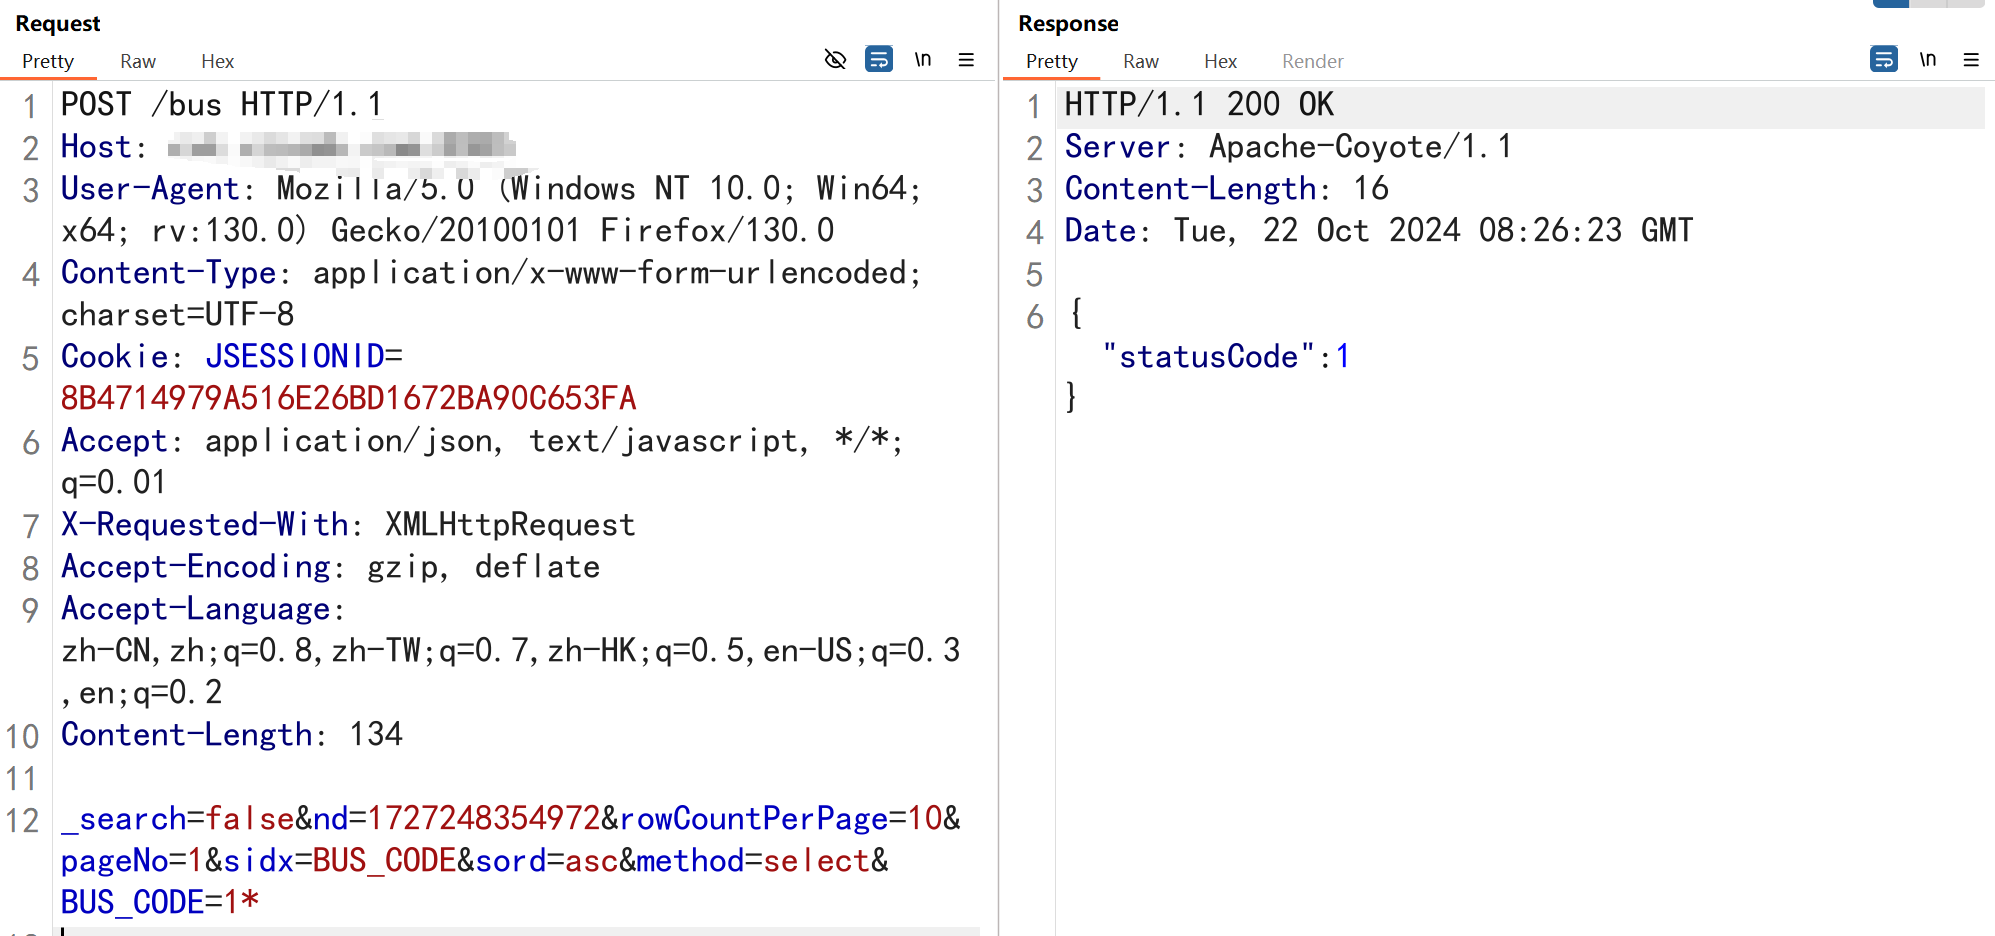The width and height of the screenshot is (1995, 936).
Task: Click the 'gzip, deflate' value
Action: [x=484, y=567]
